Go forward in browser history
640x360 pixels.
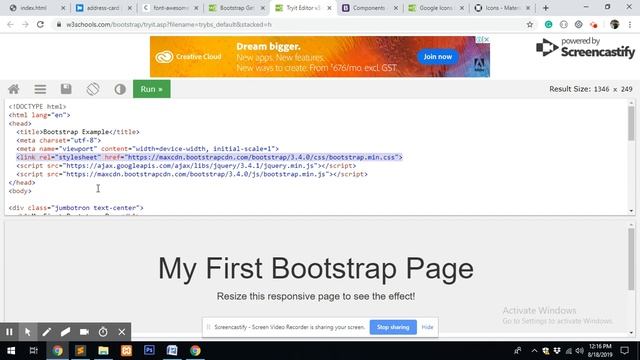coord(25,24)
